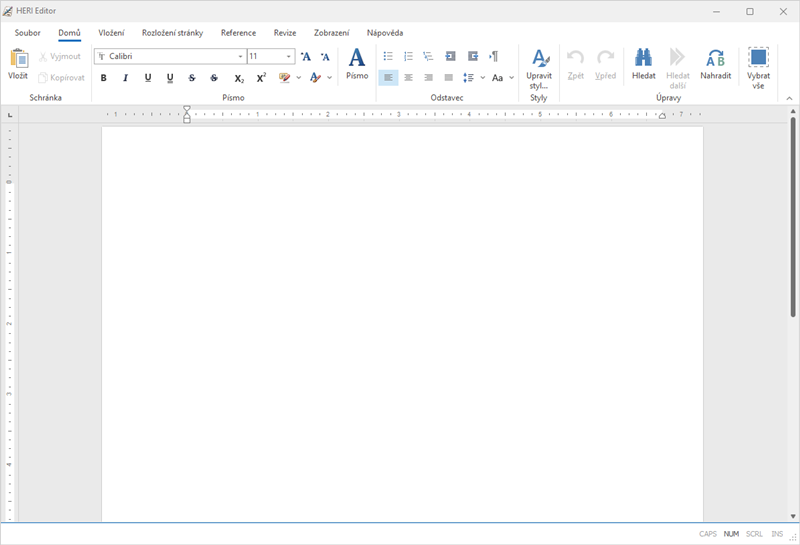Toggle single strikethrough formatting
This screenshot has height=545, width=800.
192,78
